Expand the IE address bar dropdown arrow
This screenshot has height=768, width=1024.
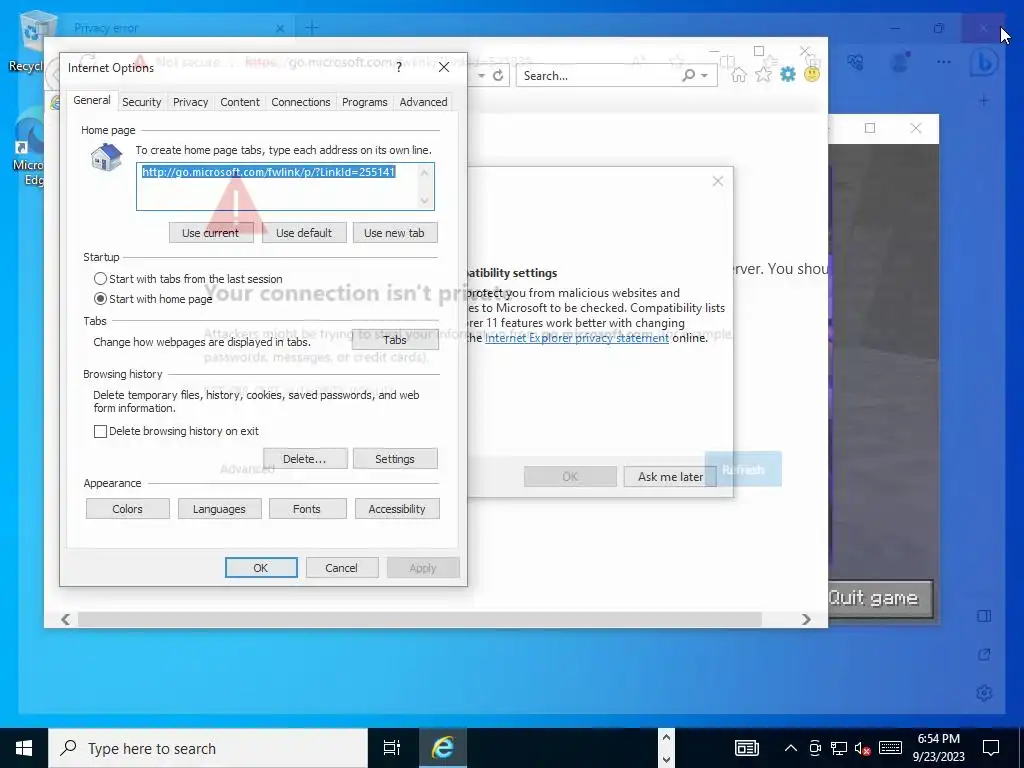(x=481, y=76)
